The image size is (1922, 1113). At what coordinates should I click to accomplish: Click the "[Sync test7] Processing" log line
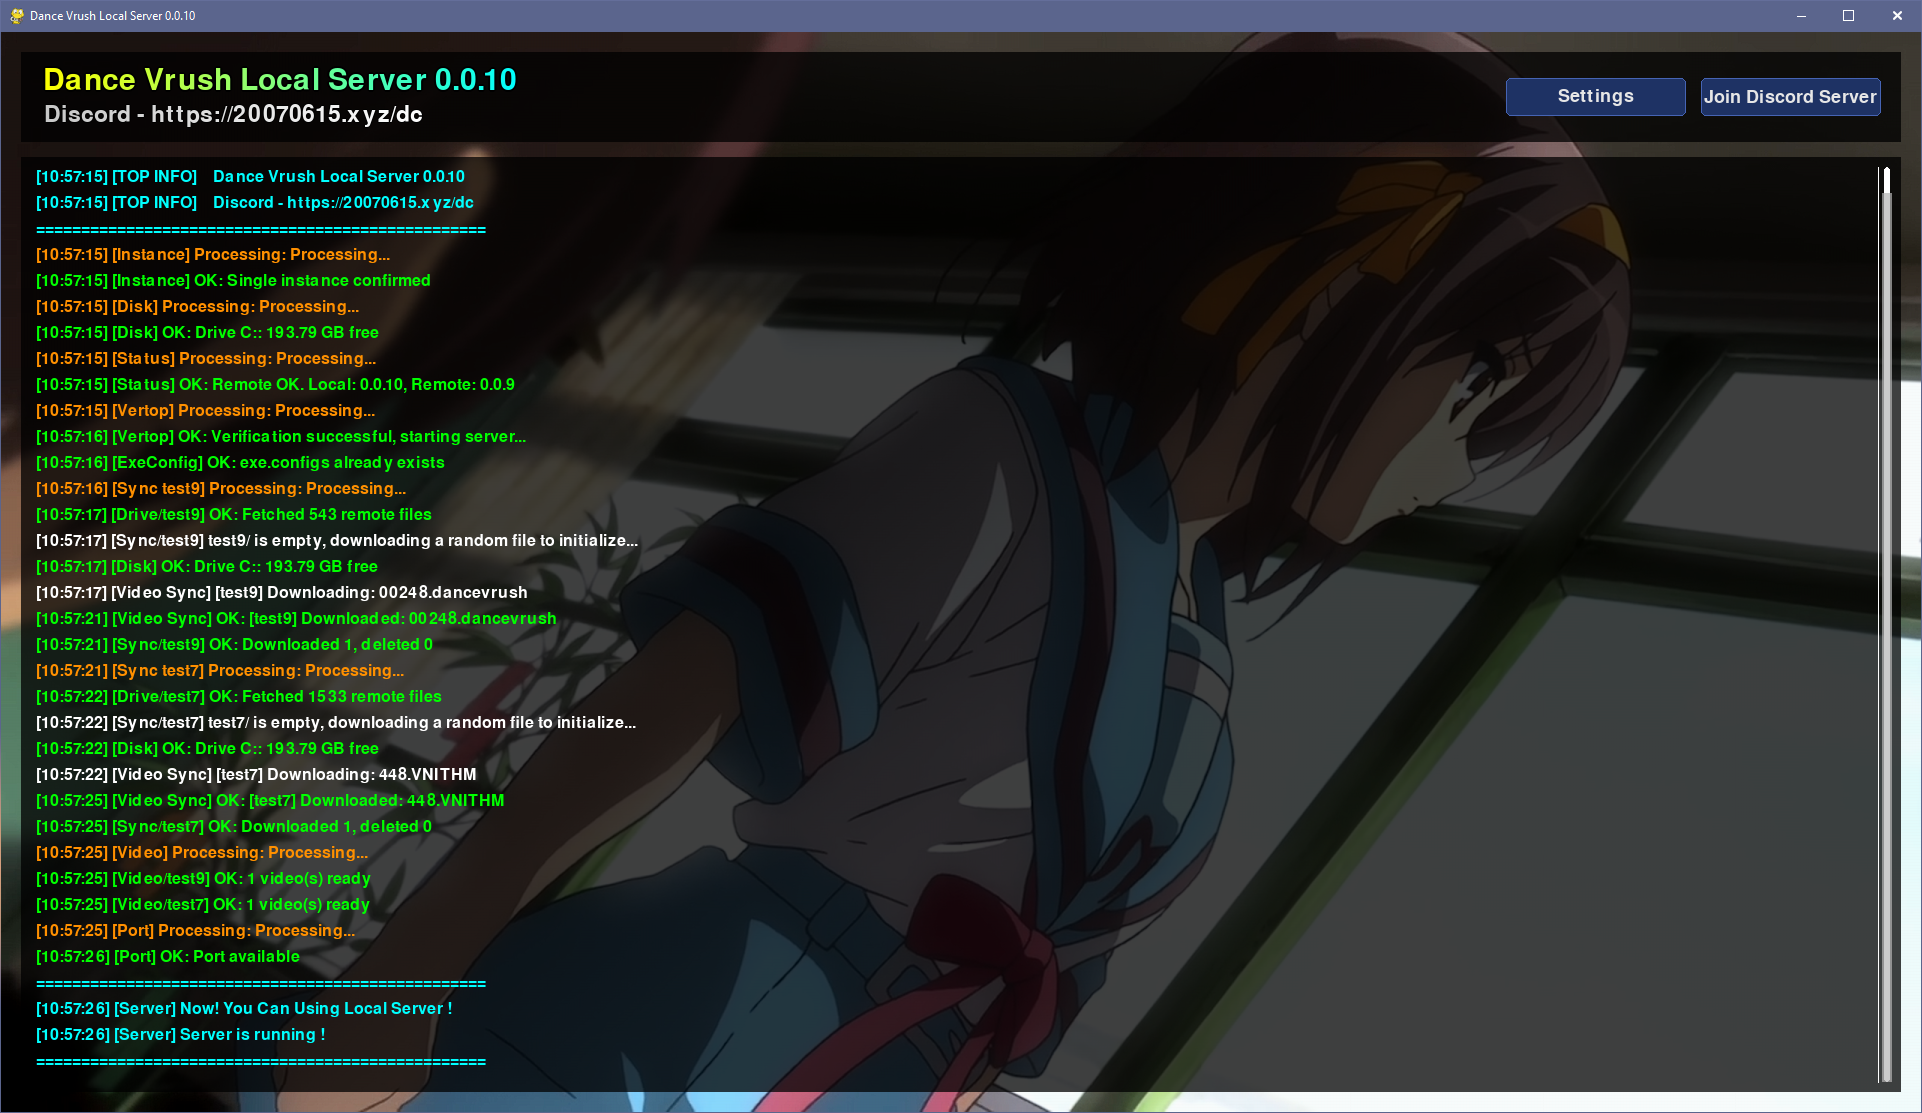(x=220, y=671)
